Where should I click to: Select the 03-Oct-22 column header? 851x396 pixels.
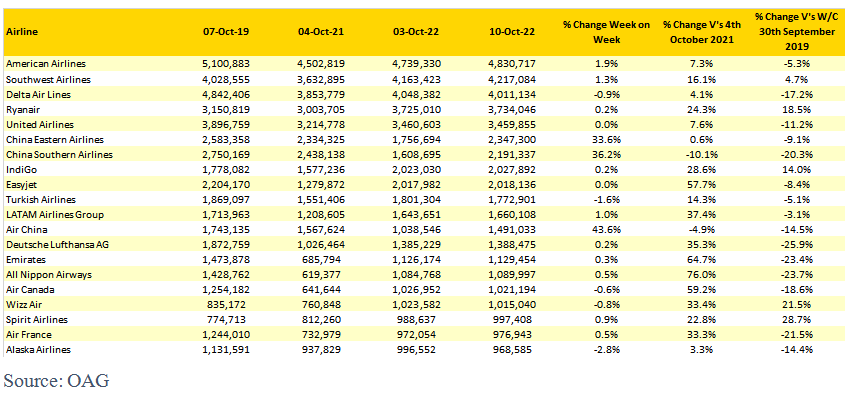point(417,32)
